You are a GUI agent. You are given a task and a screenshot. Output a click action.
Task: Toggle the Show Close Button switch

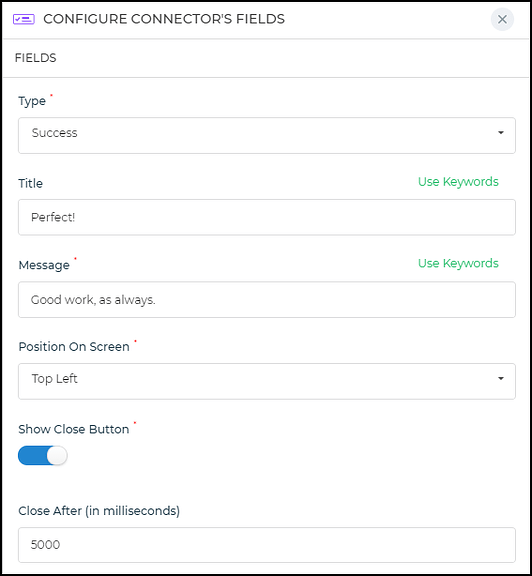(x=43, y=456)
